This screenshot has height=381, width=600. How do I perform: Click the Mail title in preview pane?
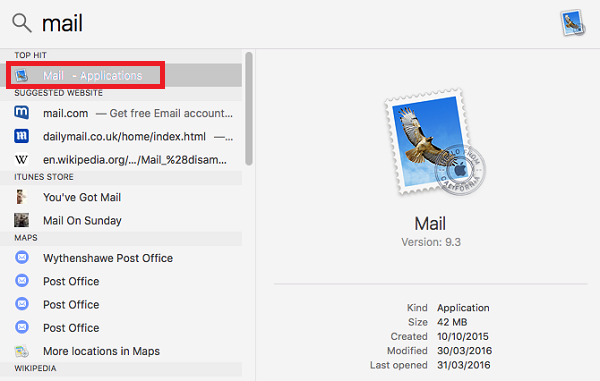(x=430, y=223)
